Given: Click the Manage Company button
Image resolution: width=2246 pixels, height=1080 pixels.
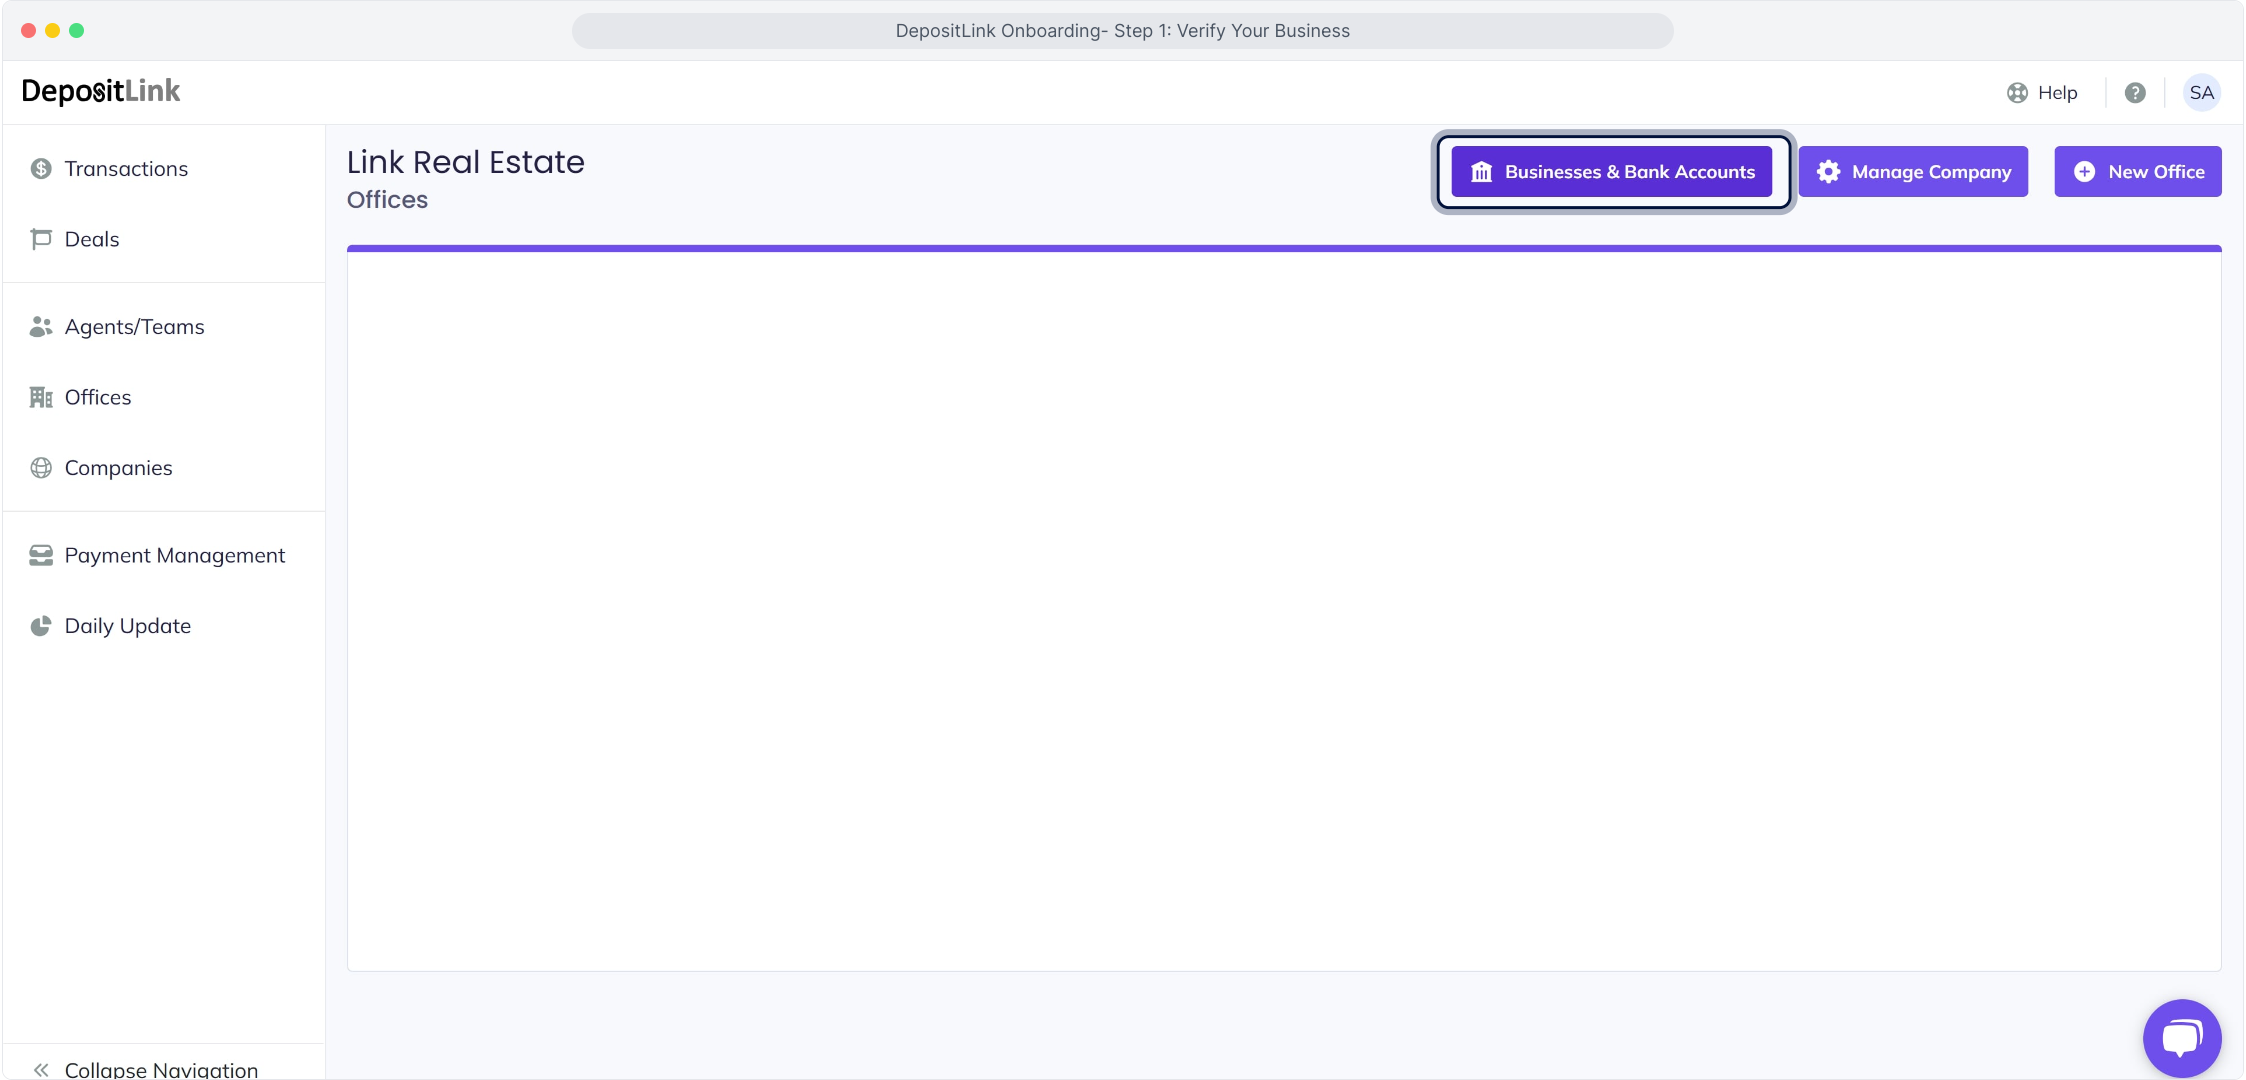Looking at the screenshot, I should pos(1912,172).
